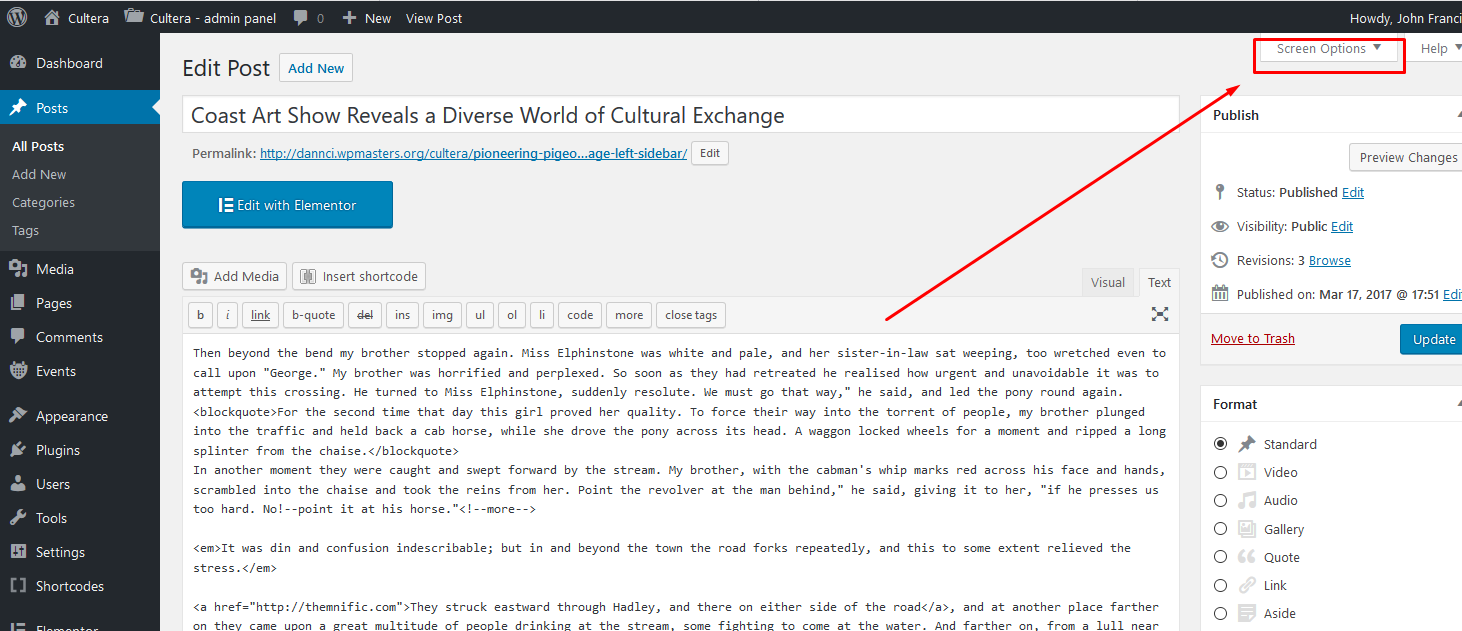Click Move to Trash link
1462x631 pixels.
click(1252, 338)
